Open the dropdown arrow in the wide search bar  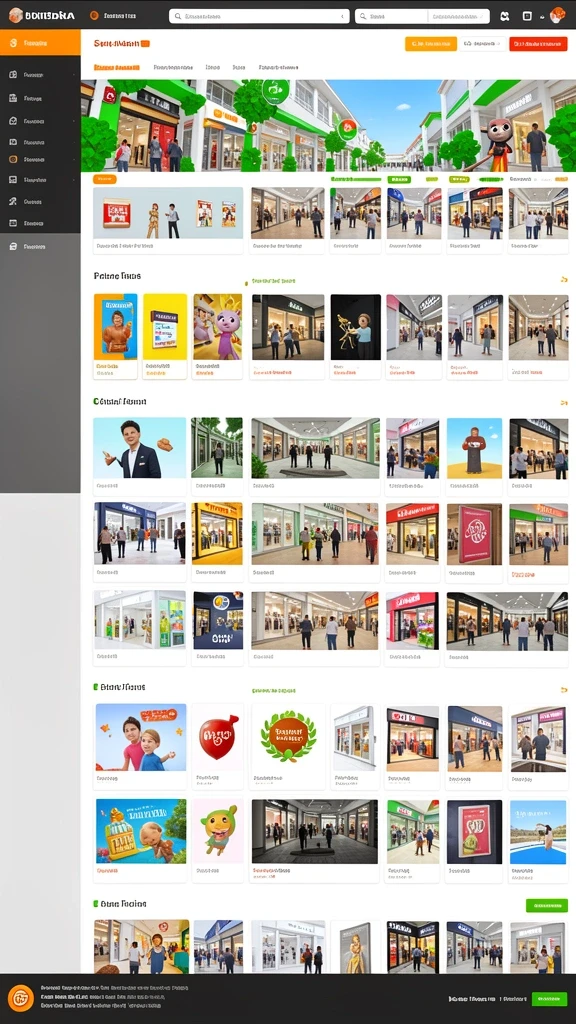tap(342, 16)
